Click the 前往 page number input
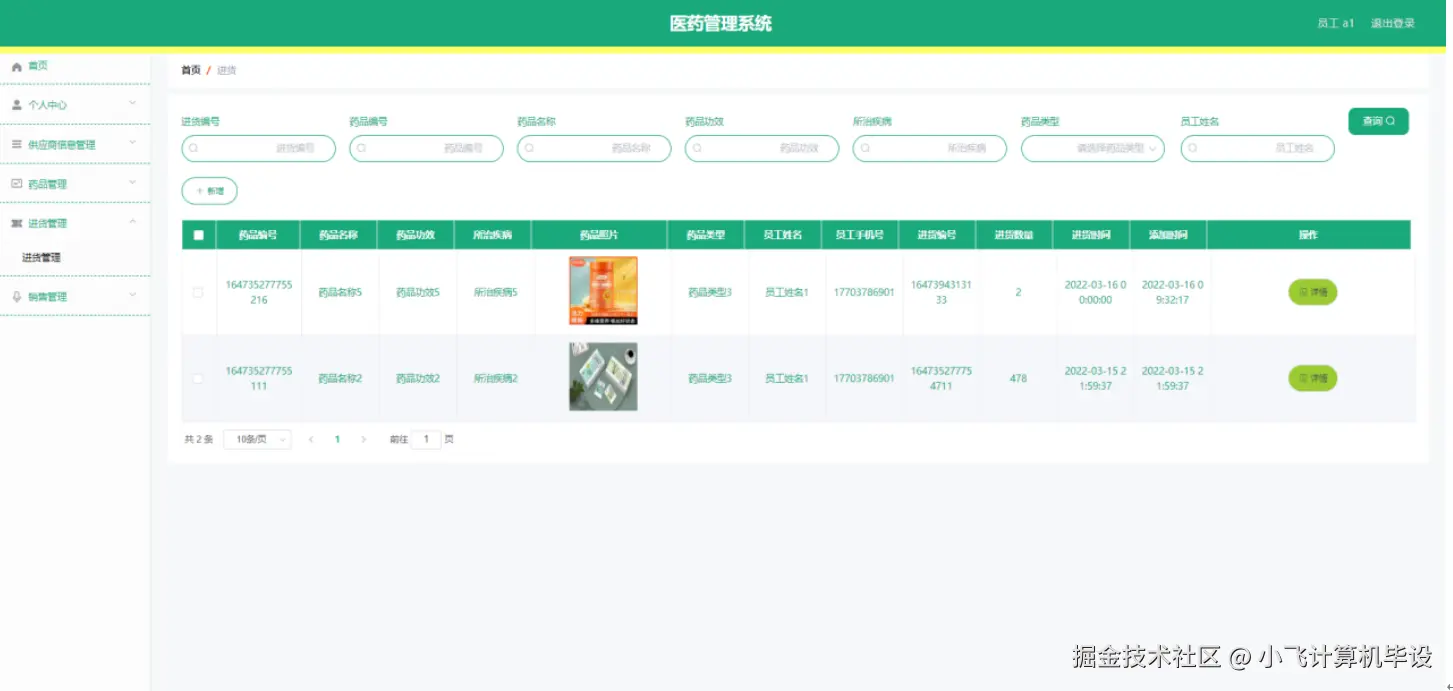The width and height of the screenshot is (1453, 691). pyautogui.click(x=426, y=439)
